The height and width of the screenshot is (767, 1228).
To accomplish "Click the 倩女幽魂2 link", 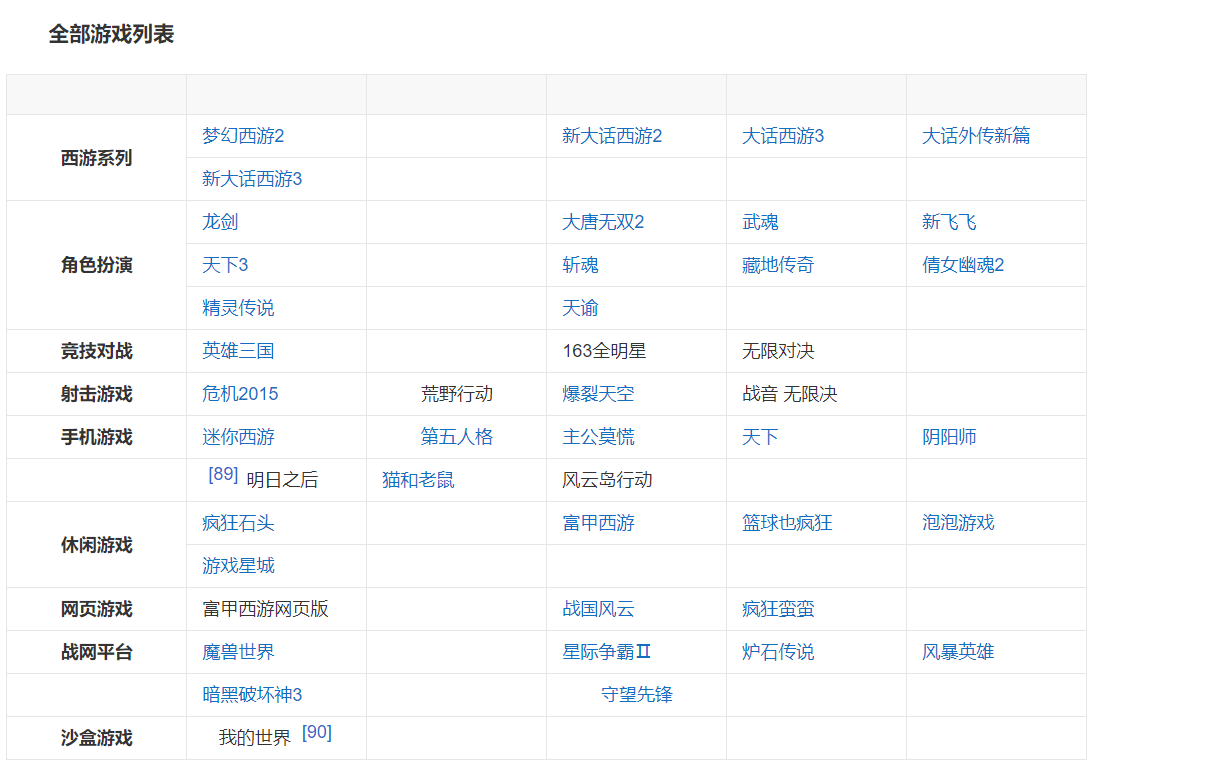I will 963,265.
